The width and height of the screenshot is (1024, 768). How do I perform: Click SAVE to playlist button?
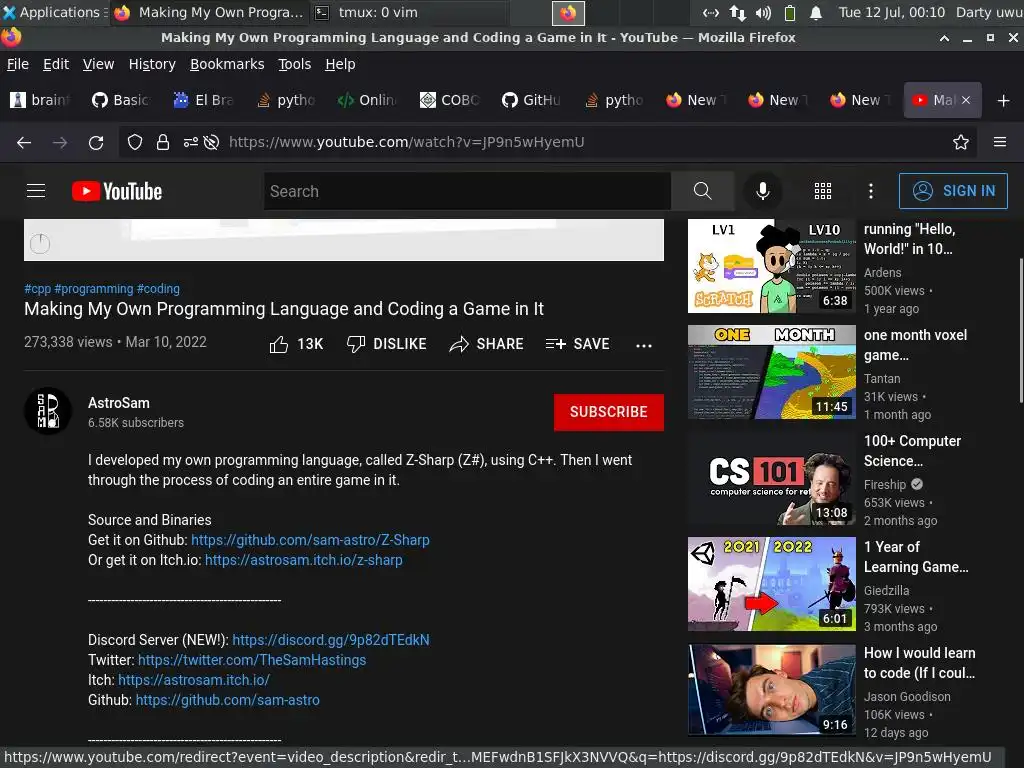coord(577,344)
